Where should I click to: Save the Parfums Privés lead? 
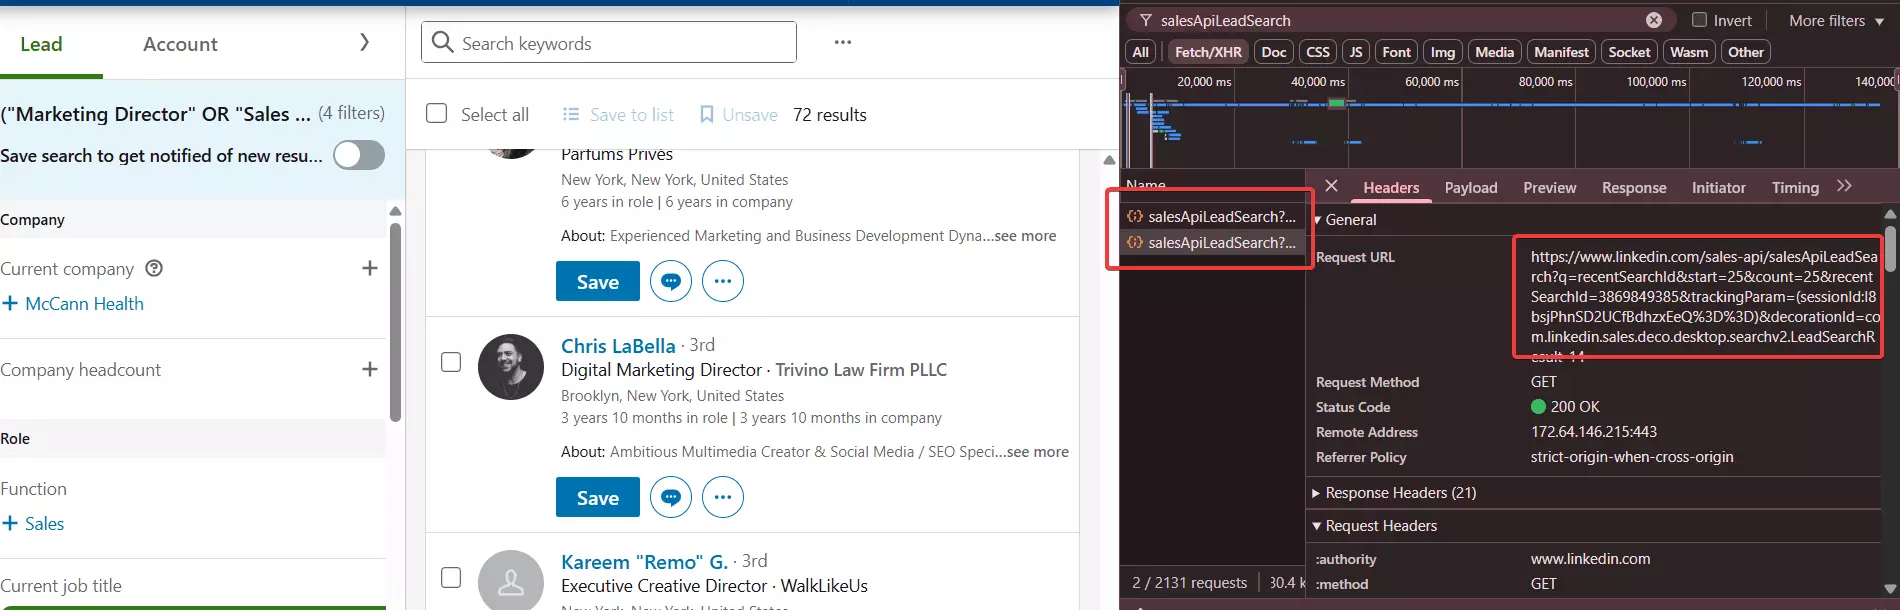[598, 281]
